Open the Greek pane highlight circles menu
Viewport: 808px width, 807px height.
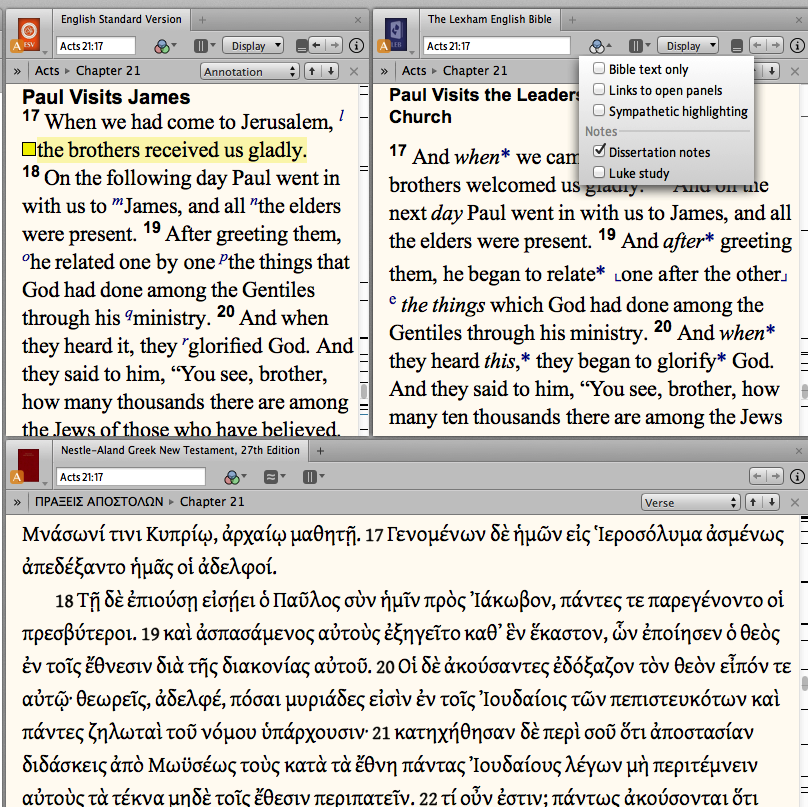coord(235,477)
